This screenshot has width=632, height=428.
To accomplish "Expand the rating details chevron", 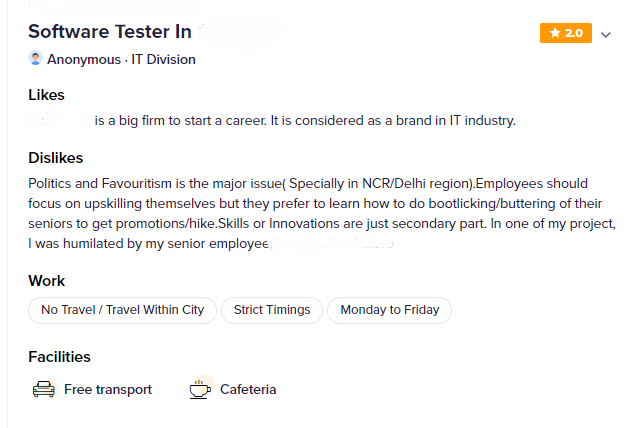I will click(605, 34).
